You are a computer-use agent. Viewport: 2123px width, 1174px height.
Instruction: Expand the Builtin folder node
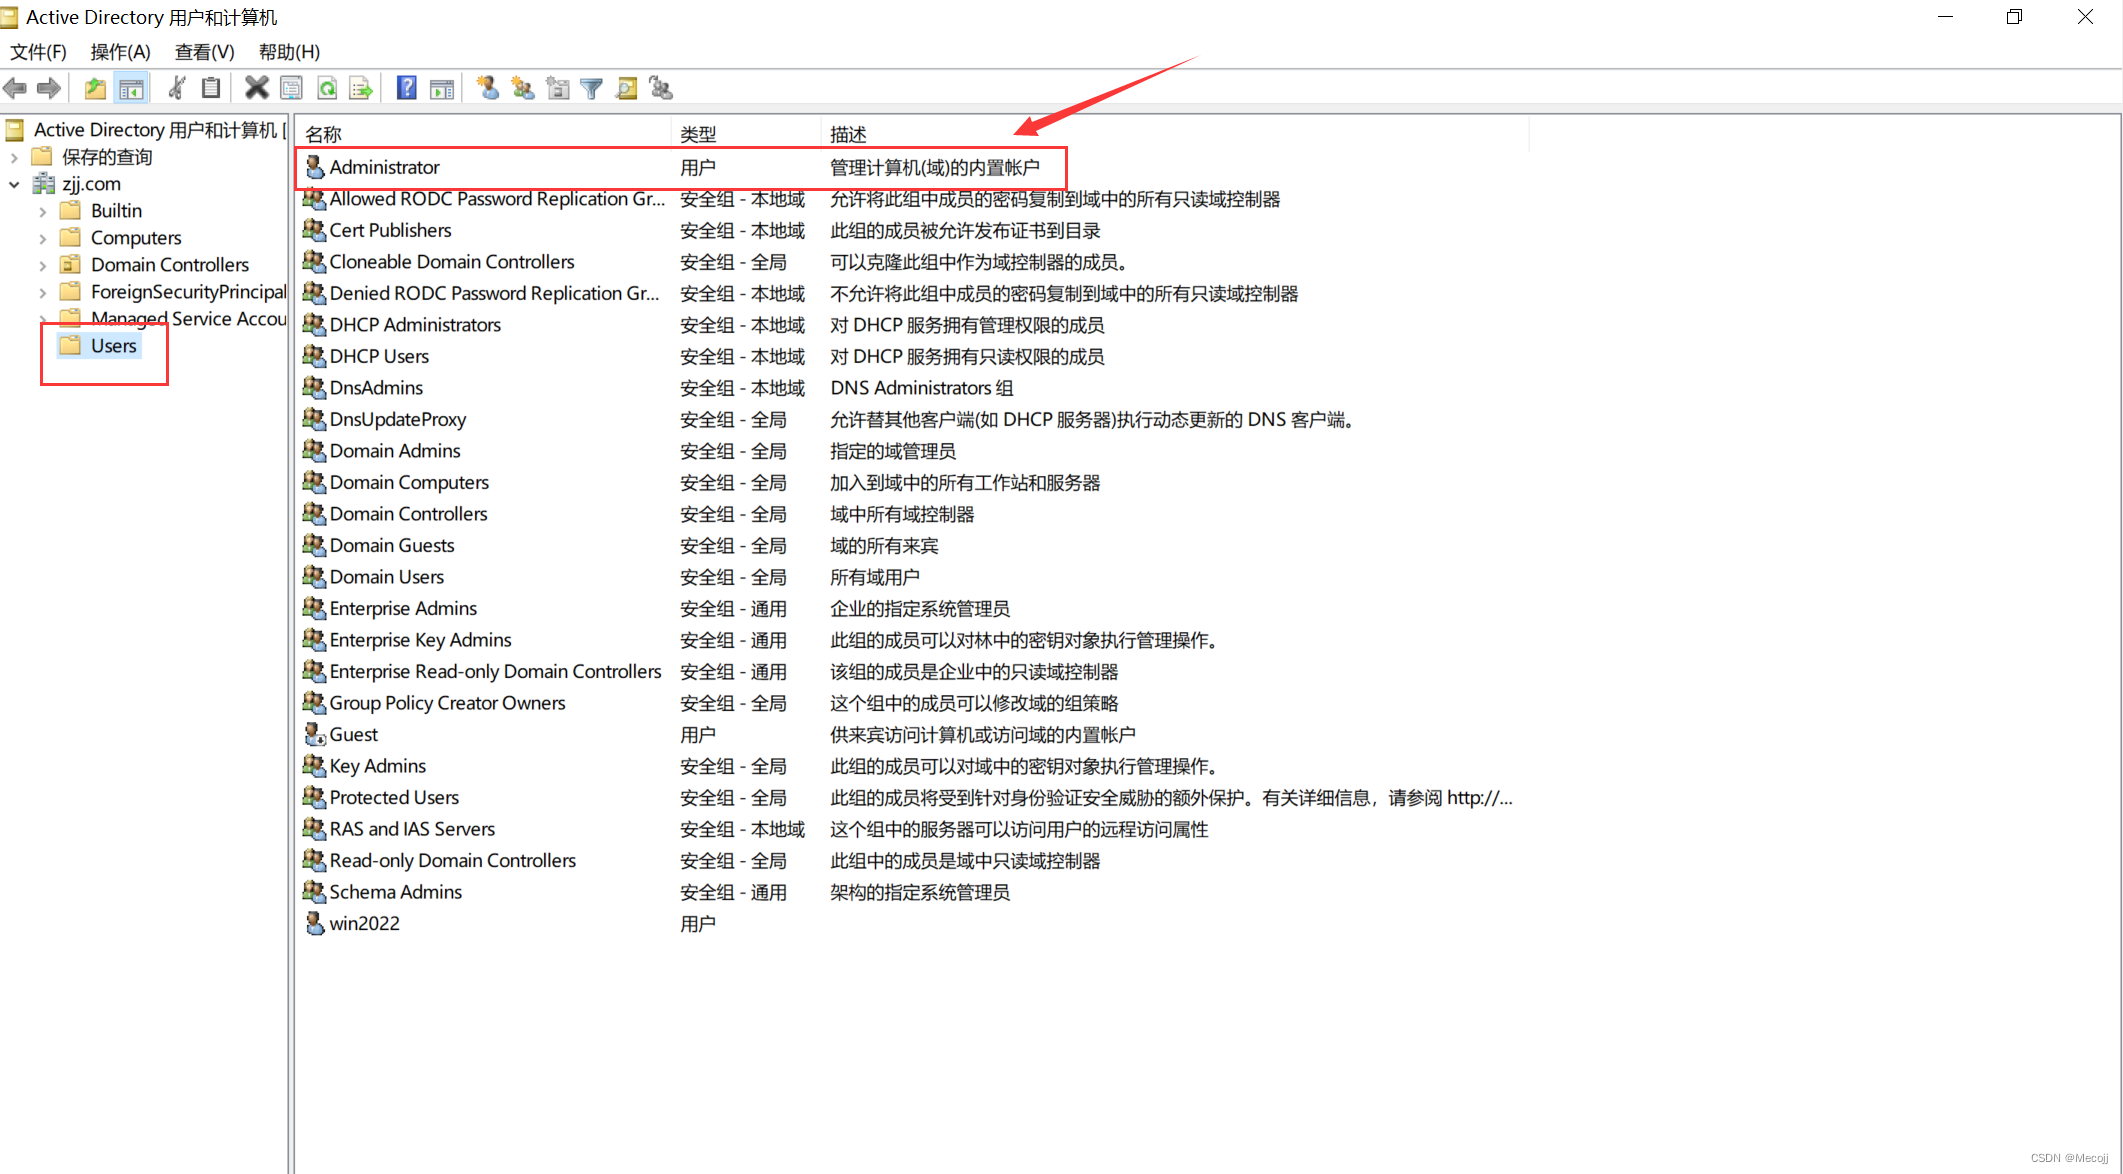[42, 211]
